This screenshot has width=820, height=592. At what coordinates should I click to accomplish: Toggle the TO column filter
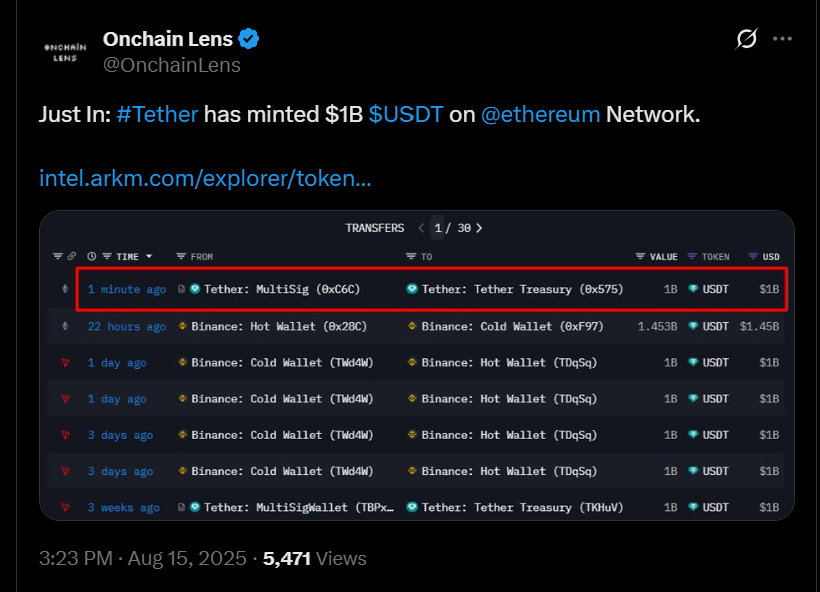(x=411, y=256)
